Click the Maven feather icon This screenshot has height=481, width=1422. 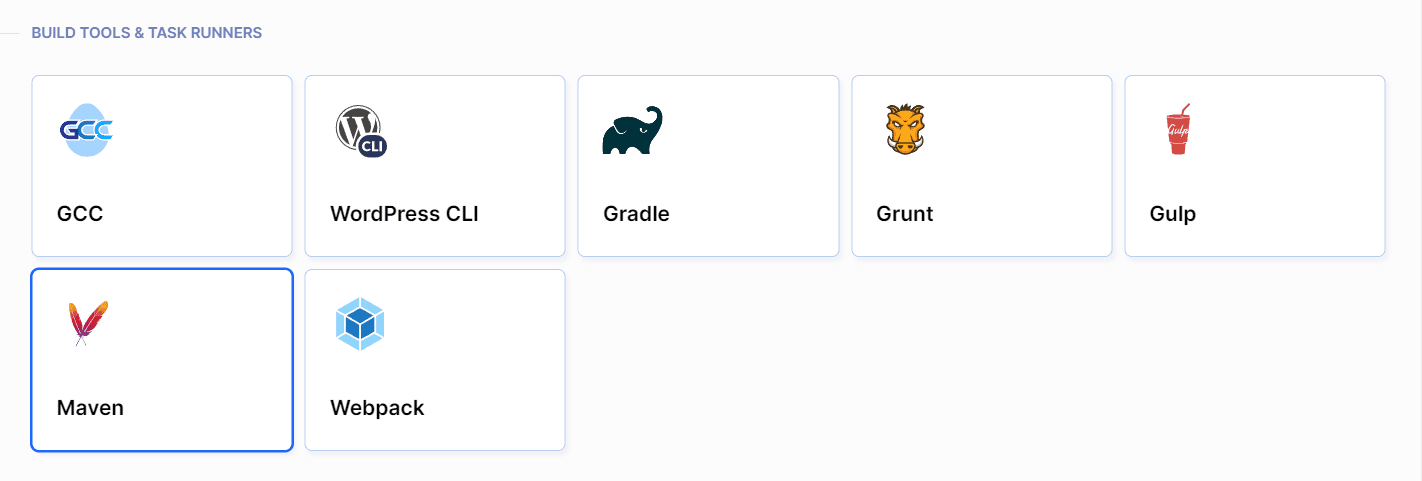pos(87,324)
